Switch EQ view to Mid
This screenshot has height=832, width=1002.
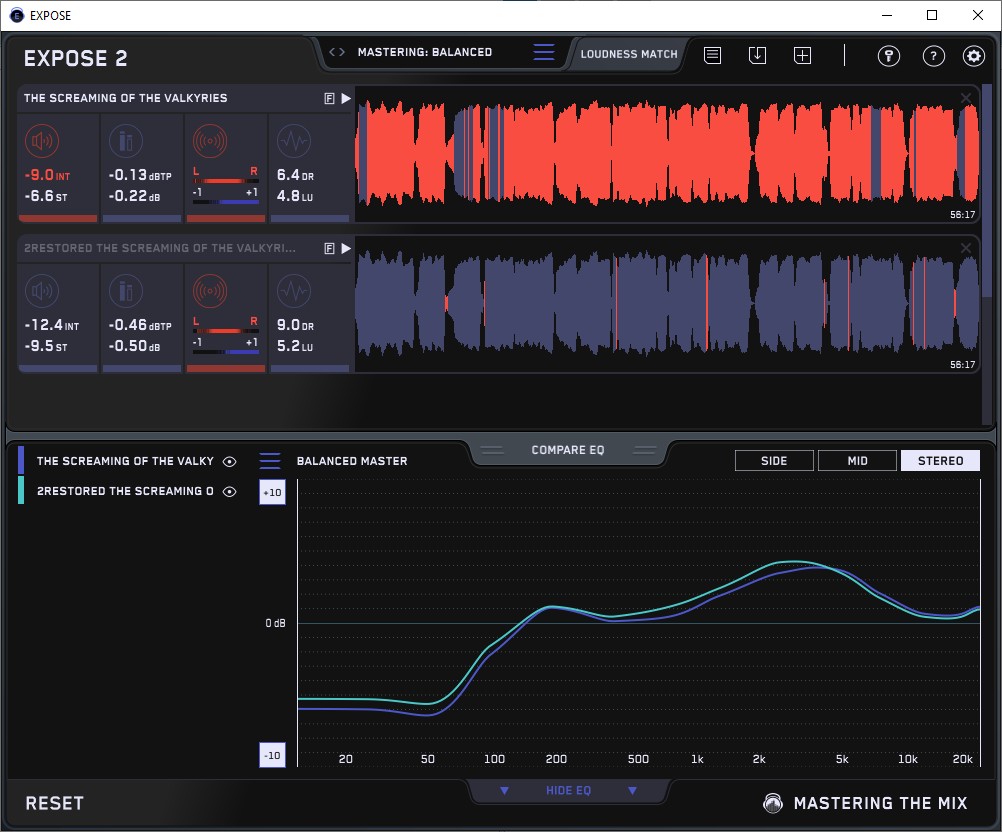click(x=857, y=461)
